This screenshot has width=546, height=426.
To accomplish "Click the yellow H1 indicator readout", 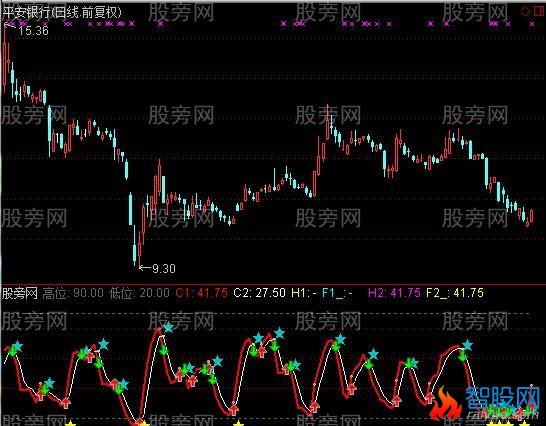I will pos(304,293).
